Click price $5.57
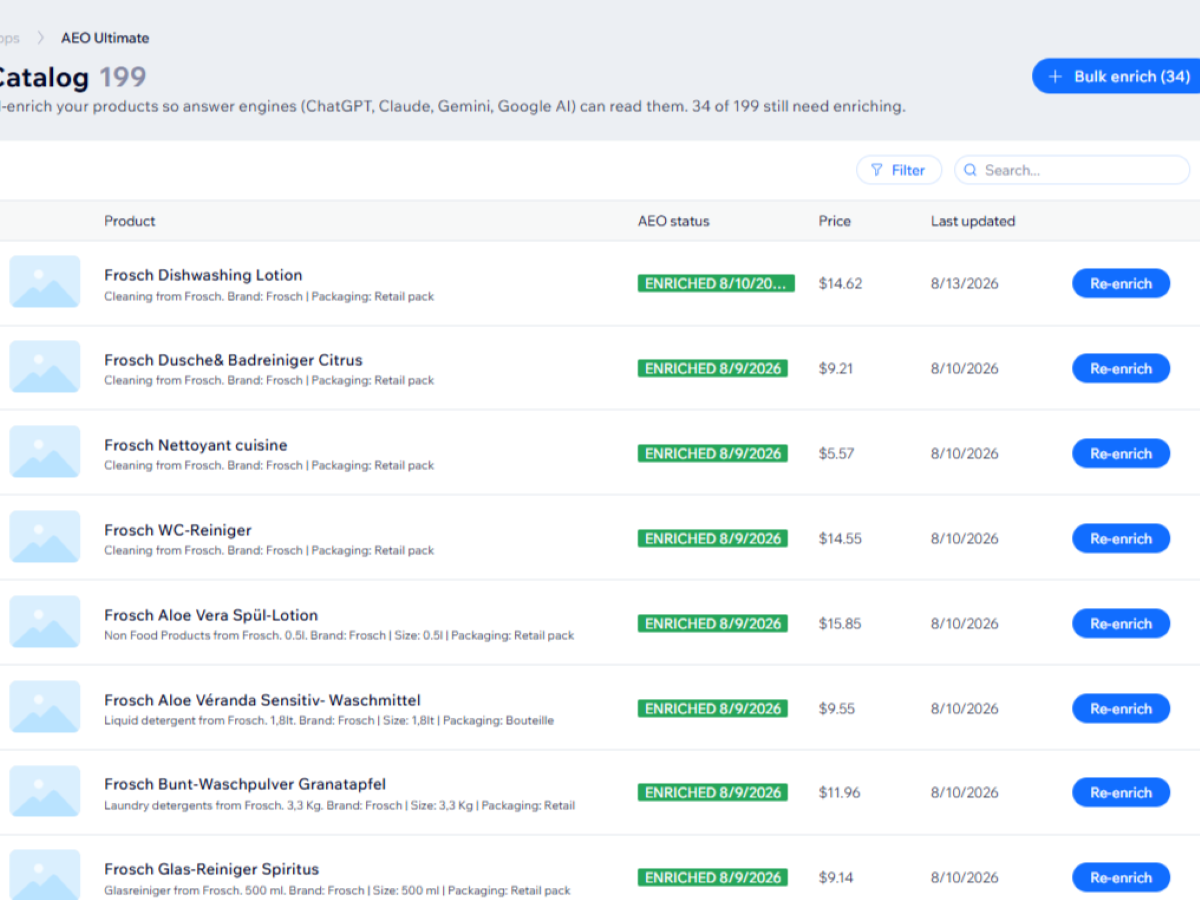1200x900 pixels. 837,453
